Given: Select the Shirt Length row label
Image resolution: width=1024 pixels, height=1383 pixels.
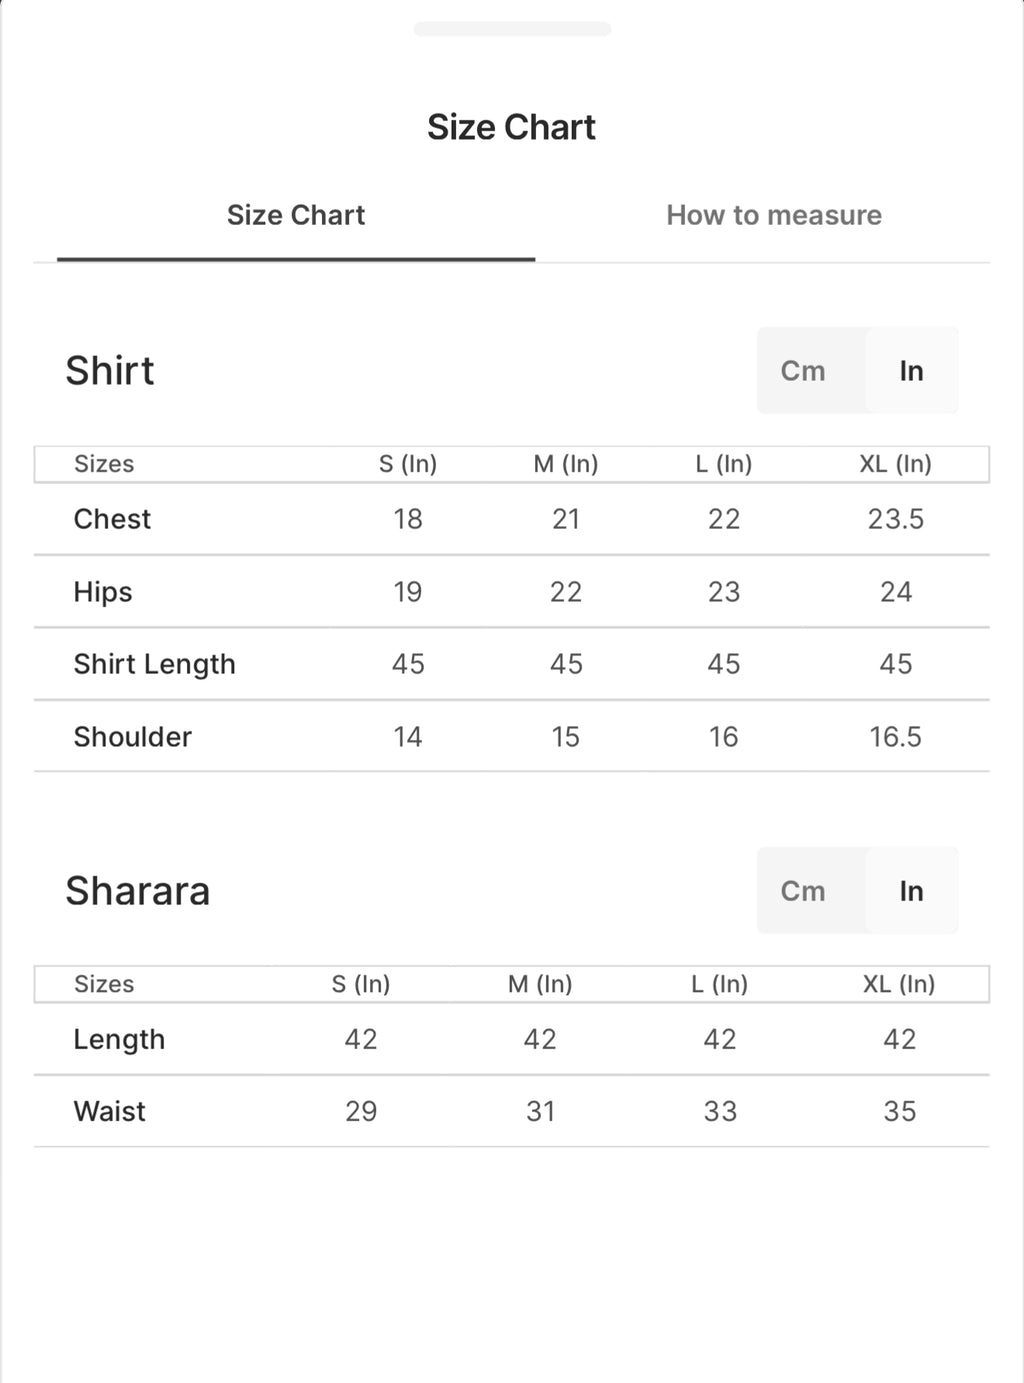Looking at the screenshot, I should point(155,664).
